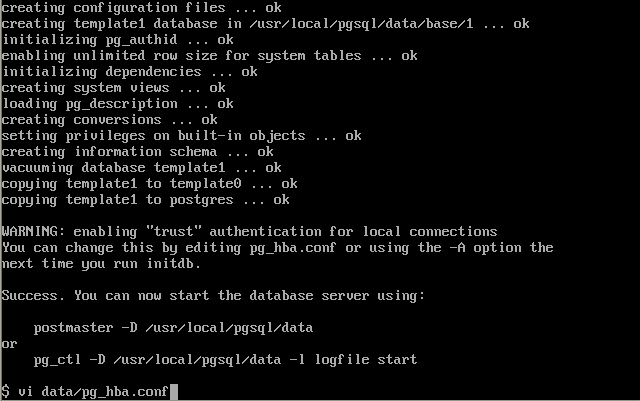Screen dimensions: 640x401
Task: Click the blinking cursor after pg_hba.conf
Action: point(173,392)
